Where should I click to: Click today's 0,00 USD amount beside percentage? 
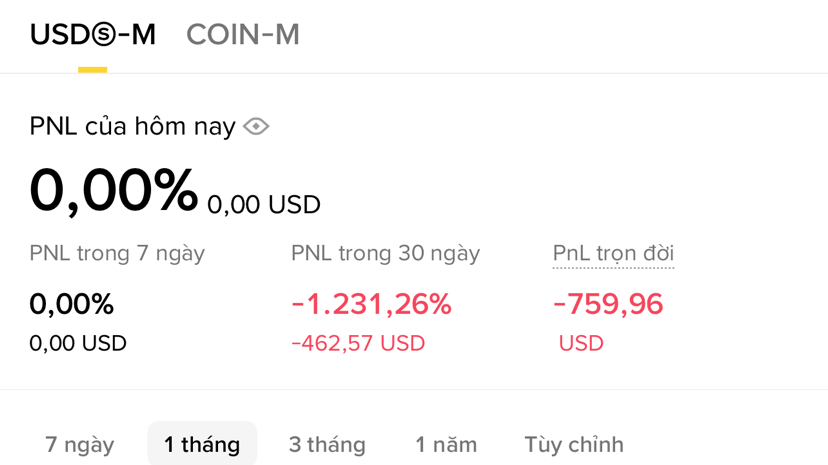[264, 205]
